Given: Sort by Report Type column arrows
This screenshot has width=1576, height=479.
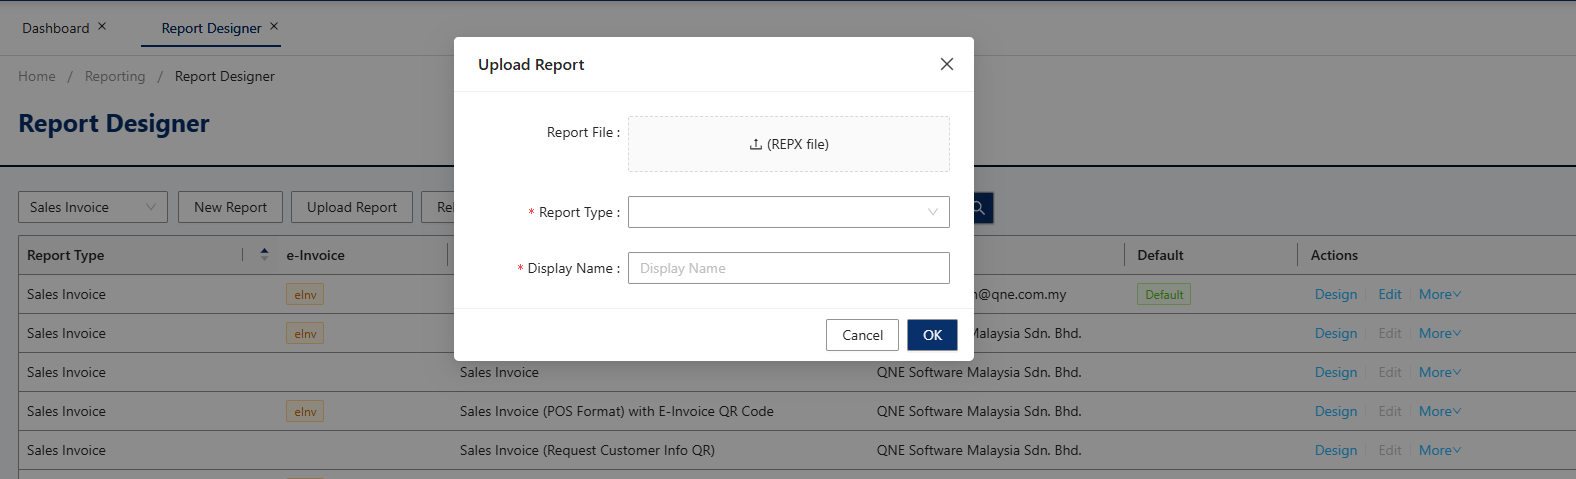Looking at the screenshot, I should click(x=264, y=255).
